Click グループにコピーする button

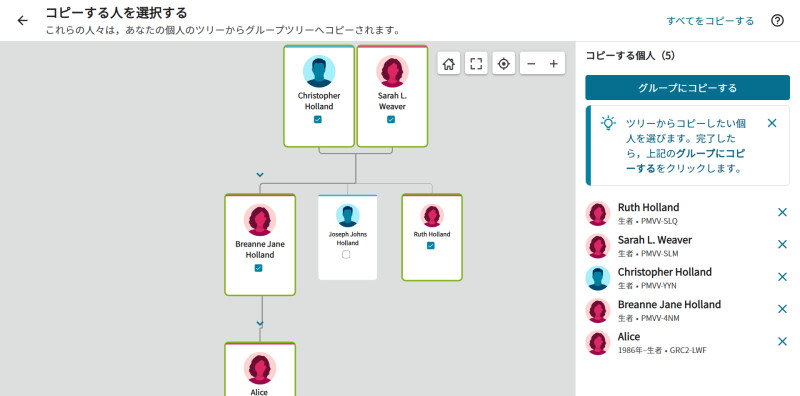click(687, 88)
